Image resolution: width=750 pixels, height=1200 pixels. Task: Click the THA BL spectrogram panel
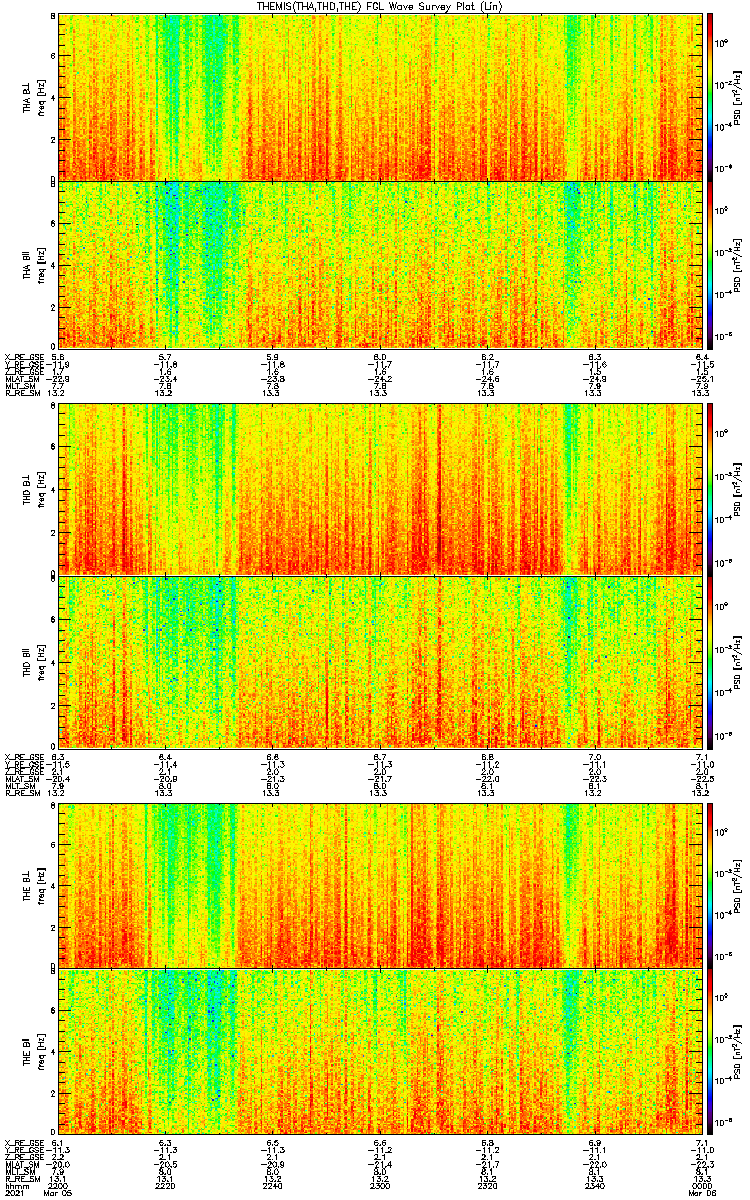(x=379, y=97)
